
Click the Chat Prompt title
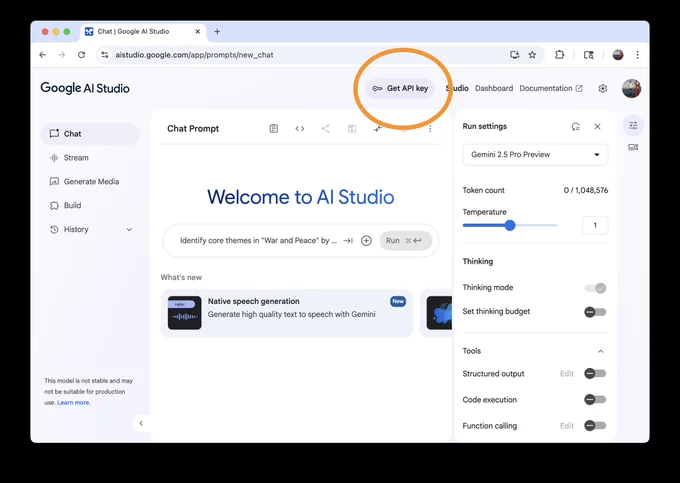(193, 128)
